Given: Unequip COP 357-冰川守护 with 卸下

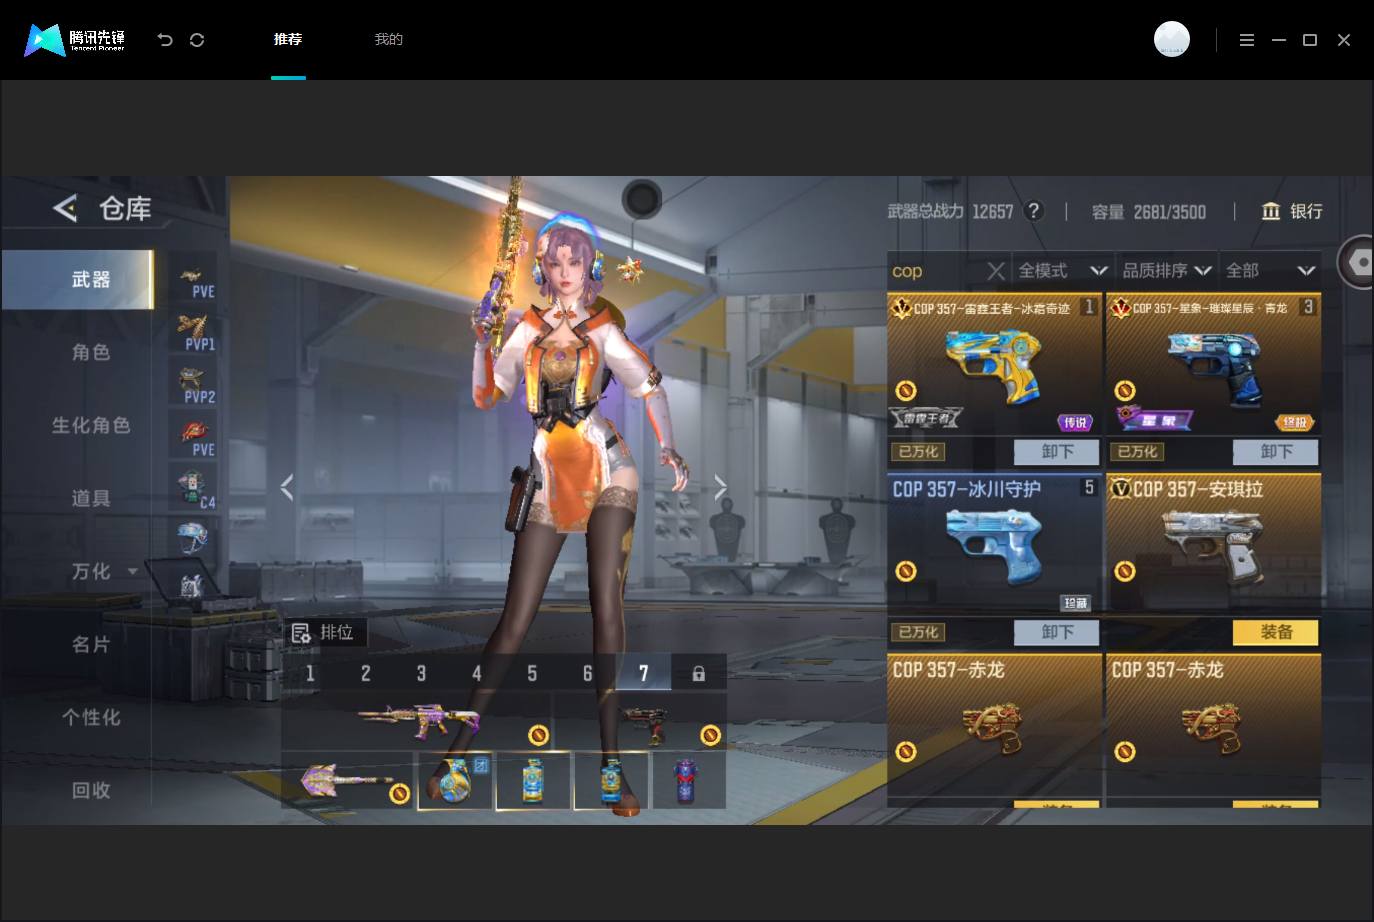Looking at the screenshot, I should click(x=1057, y=632).
